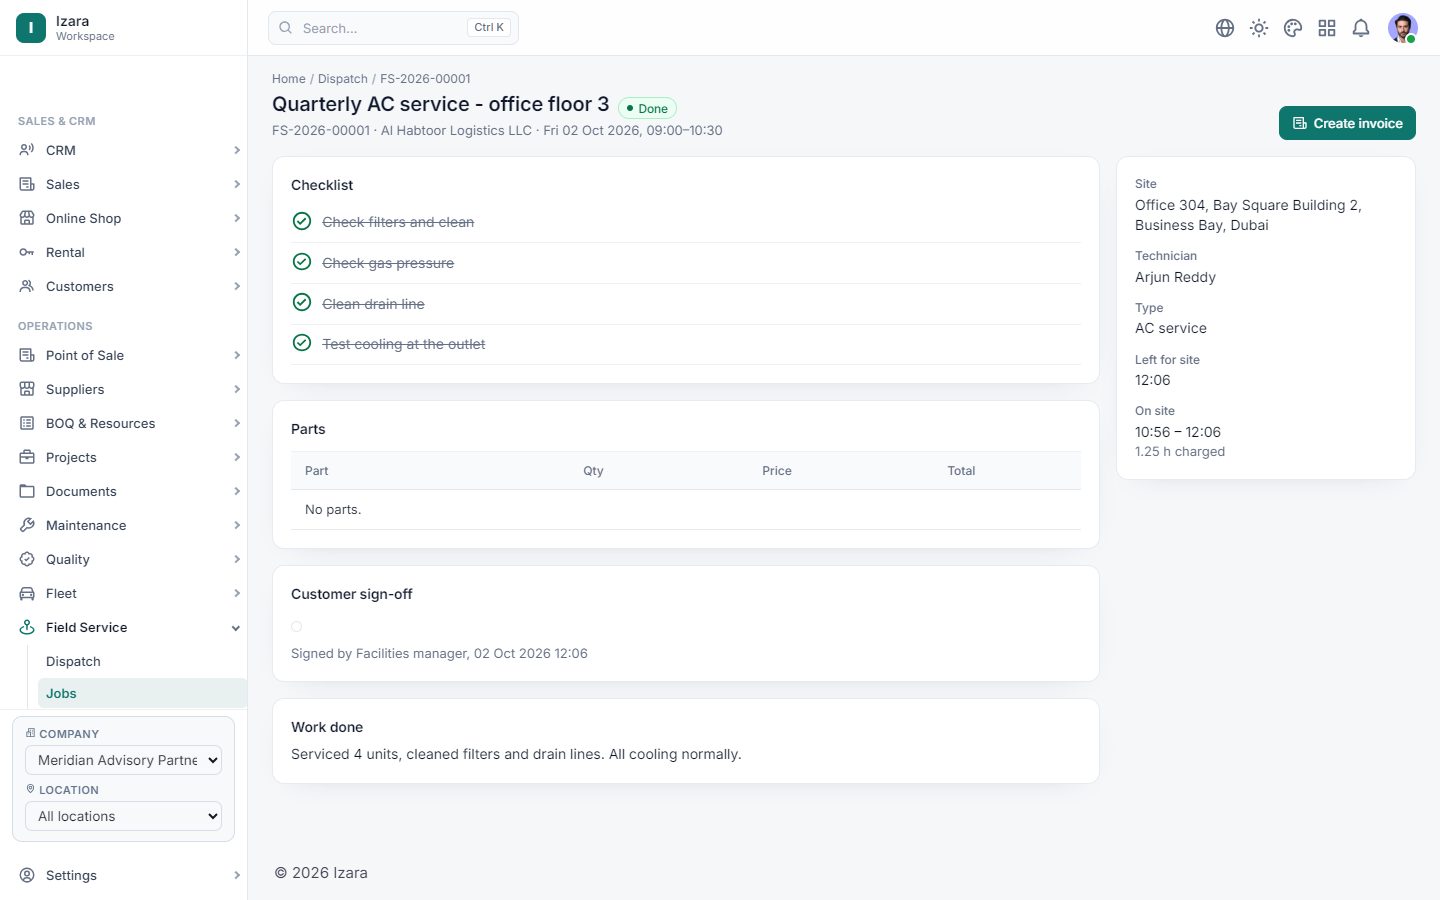This screenshot has width=1440, height=900.
Task: Expand the Customers menu chevron
Action: (237, 286)
